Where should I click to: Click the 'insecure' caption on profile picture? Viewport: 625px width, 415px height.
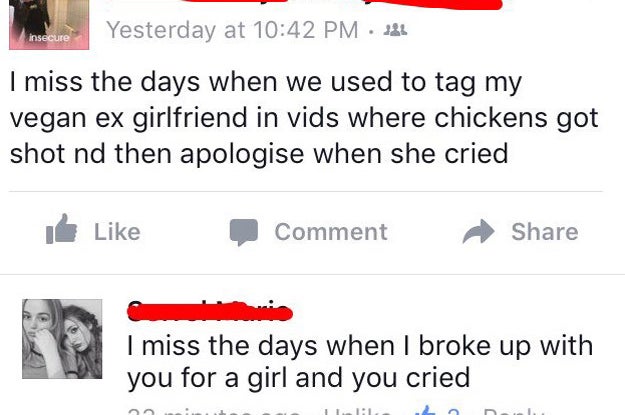tap(49, 38)
